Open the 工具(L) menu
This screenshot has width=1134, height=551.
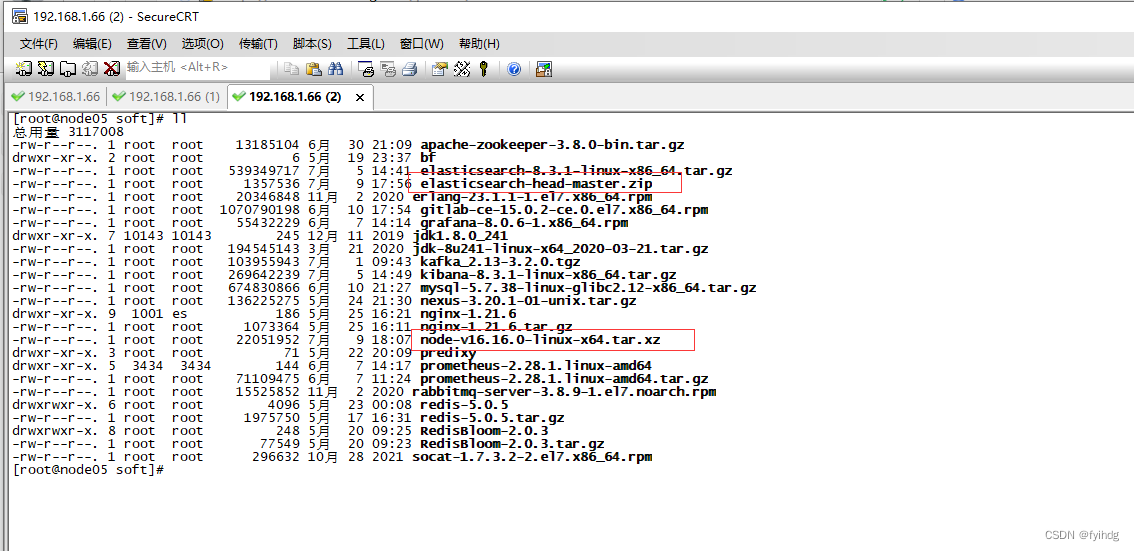pos(366,43)
